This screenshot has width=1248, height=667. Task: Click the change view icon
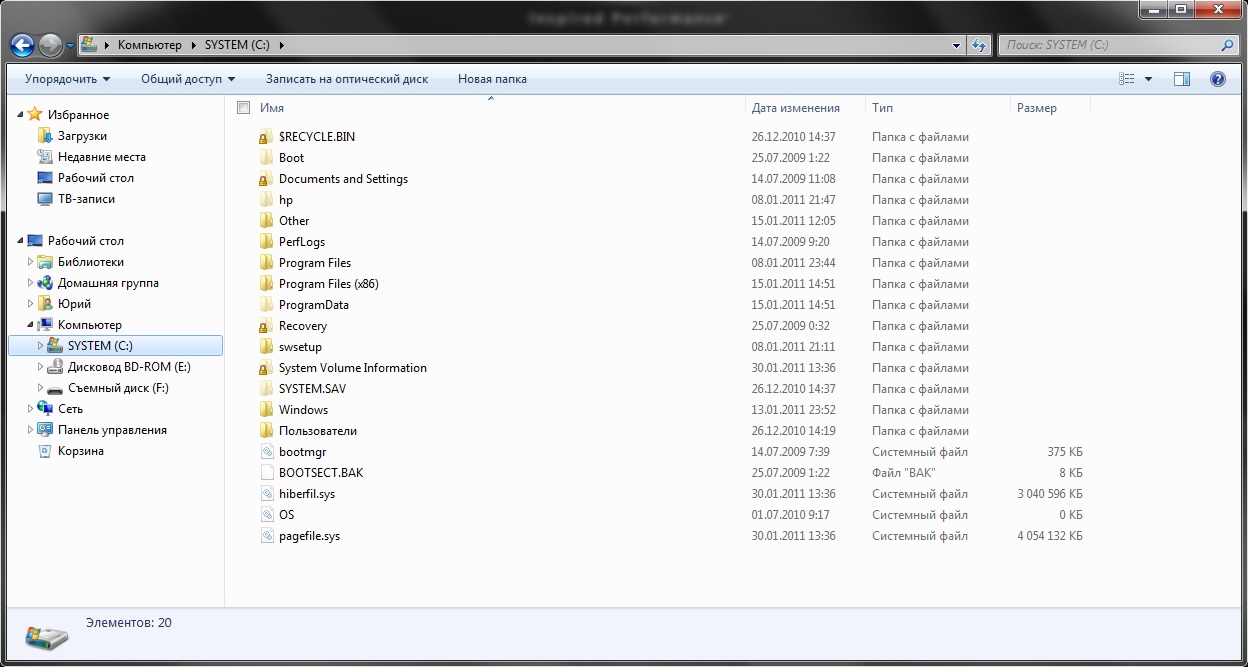[x=1127, y=79]
